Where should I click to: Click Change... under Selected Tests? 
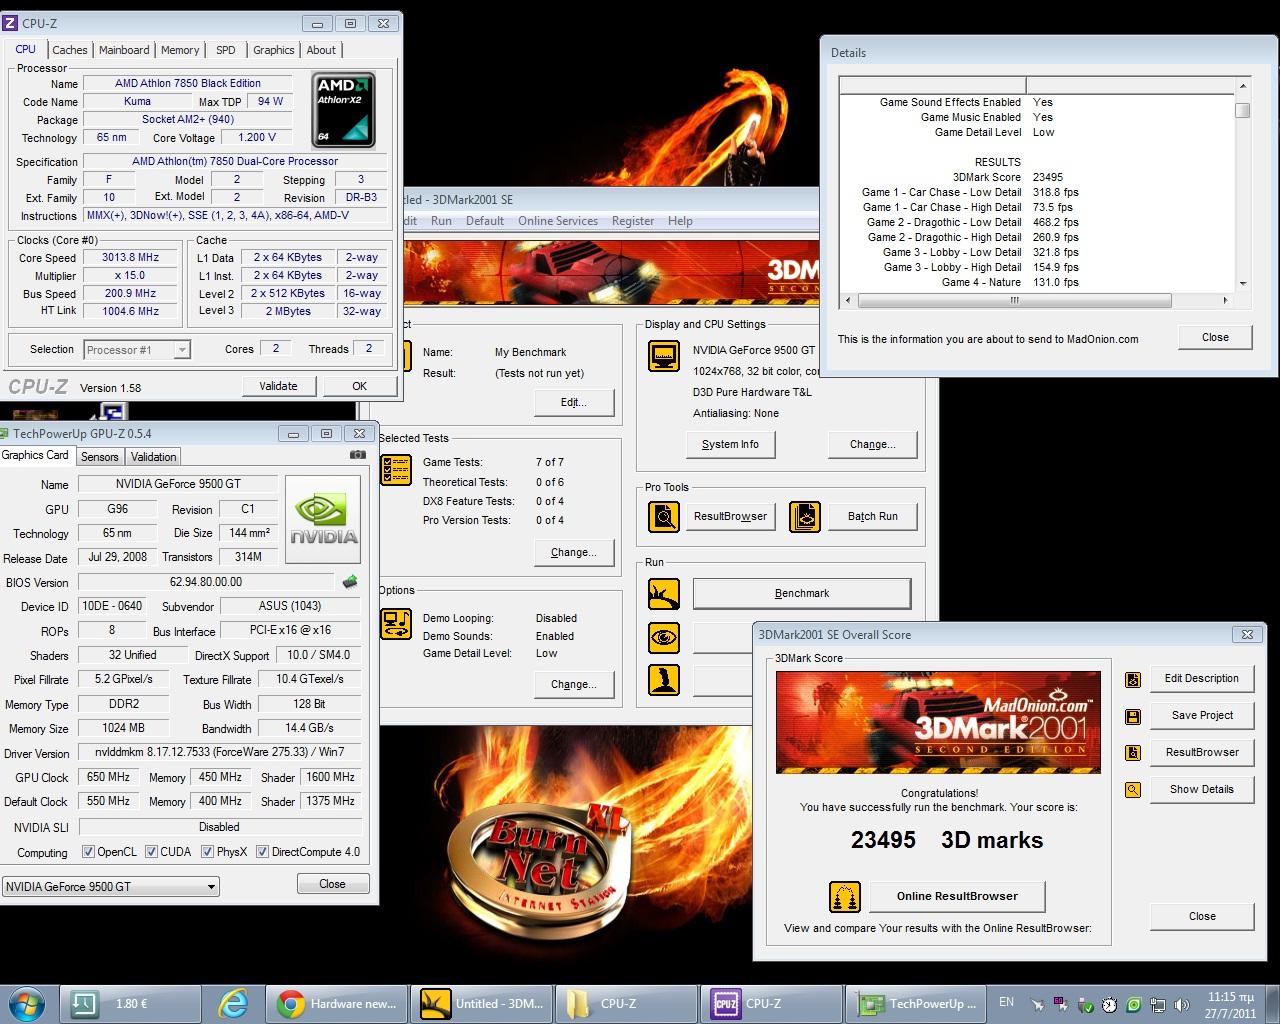[x=573, y=552]
